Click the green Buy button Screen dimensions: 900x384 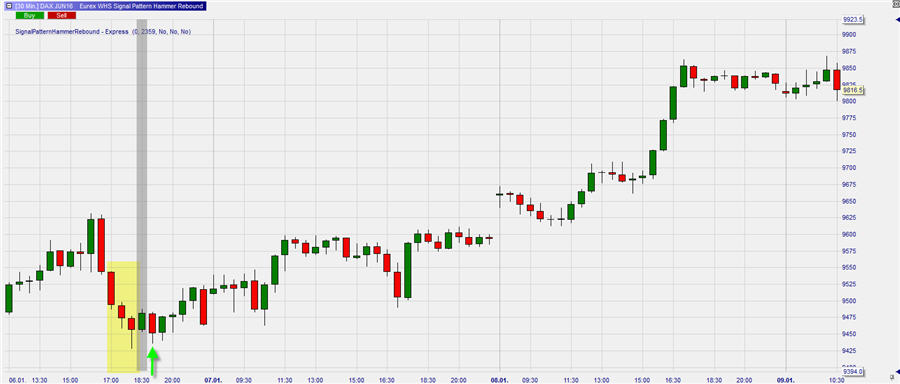point(30,15)
